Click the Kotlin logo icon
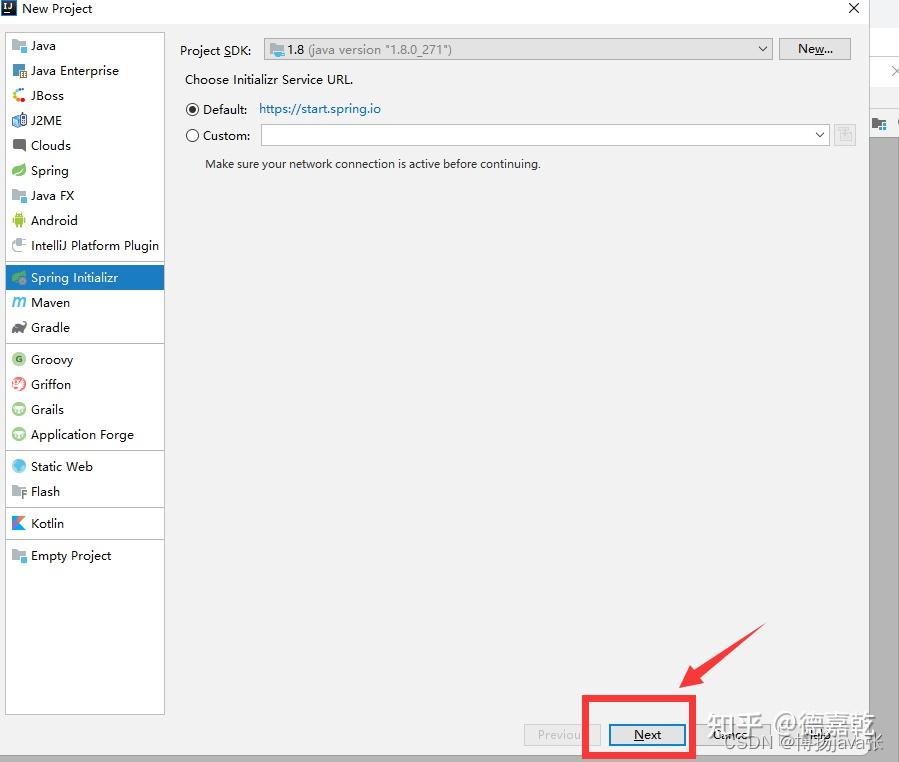This screenshot has height=762, width=899. point(19,523)
